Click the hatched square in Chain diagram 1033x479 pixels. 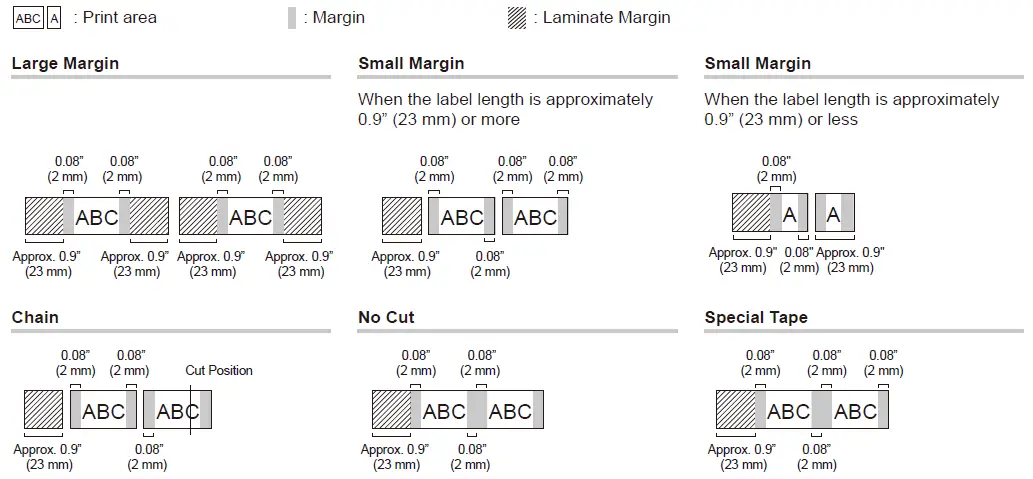(x=43, y=411)
